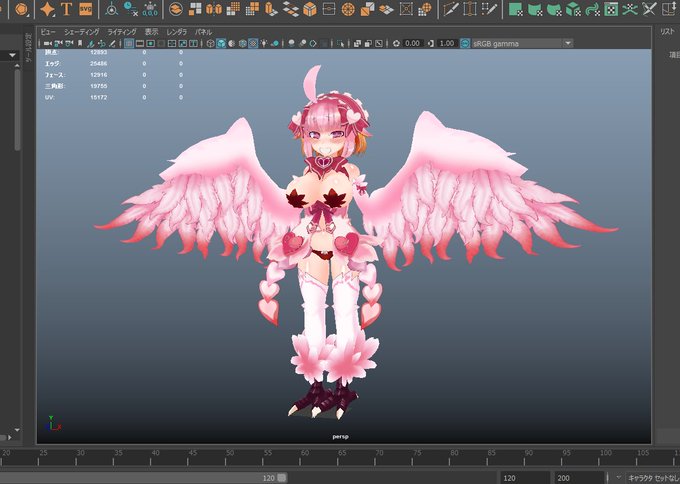Click the green unfold UV shelf icon
680x484 pixels.
[x=630, y=9]
